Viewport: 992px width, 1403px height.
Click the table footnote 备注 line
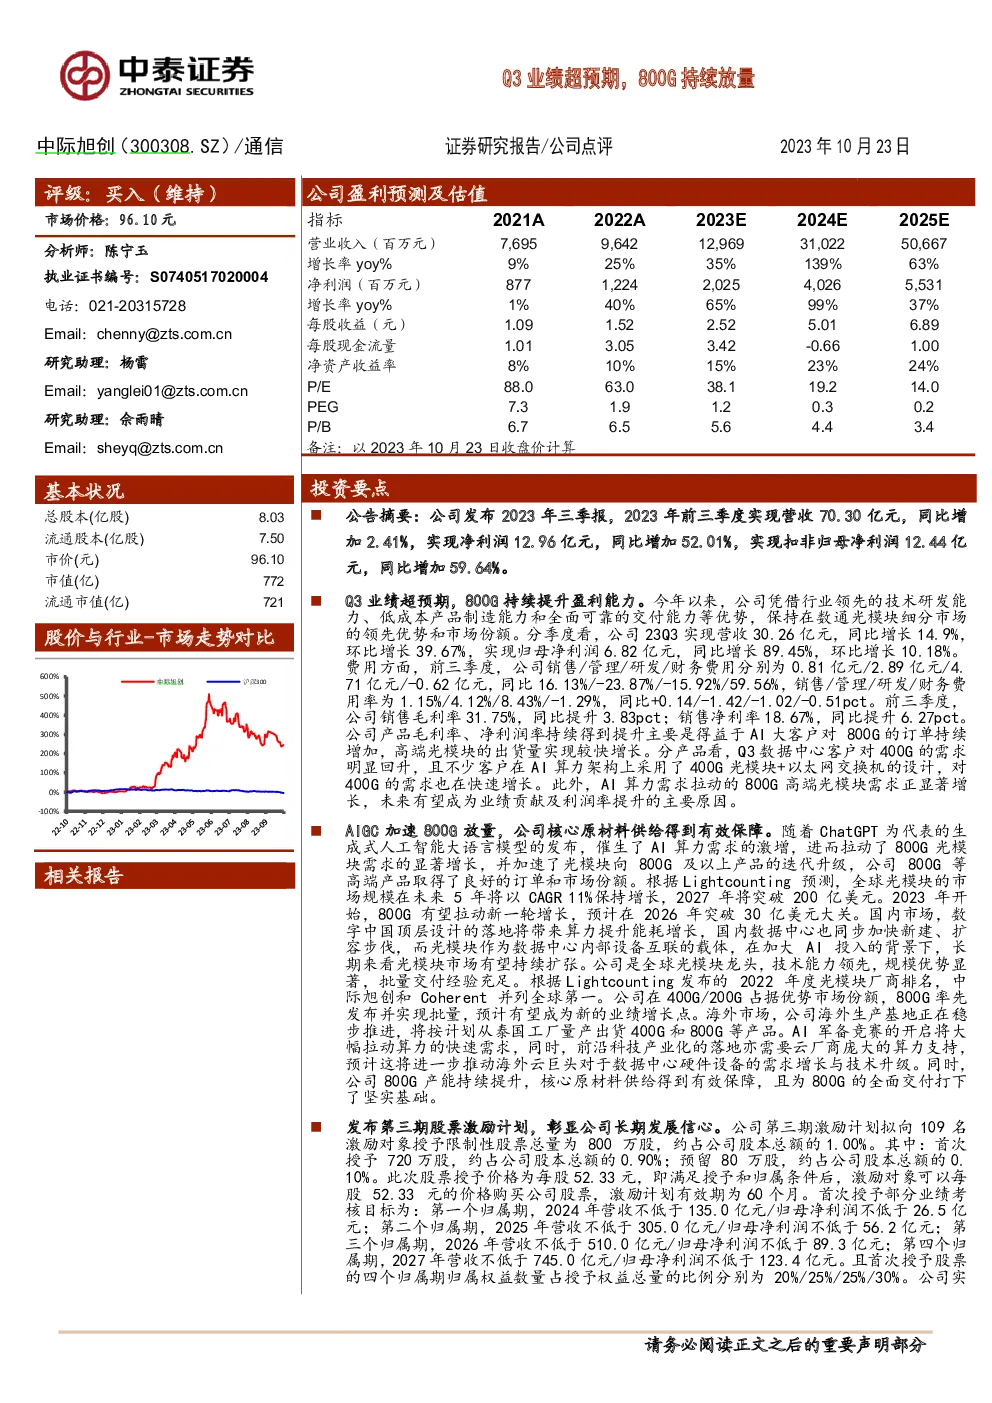coord(441,447)
